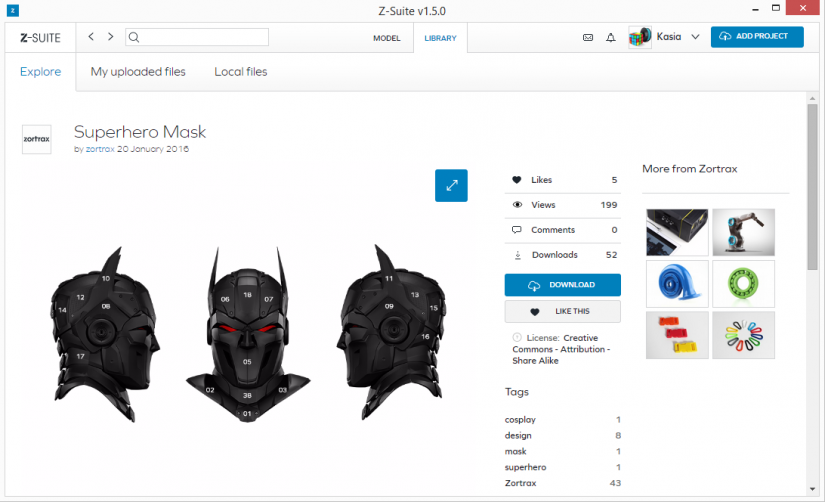Click the back navigation arrow
Screen dimensions: 825x502
tap(91, 36)
